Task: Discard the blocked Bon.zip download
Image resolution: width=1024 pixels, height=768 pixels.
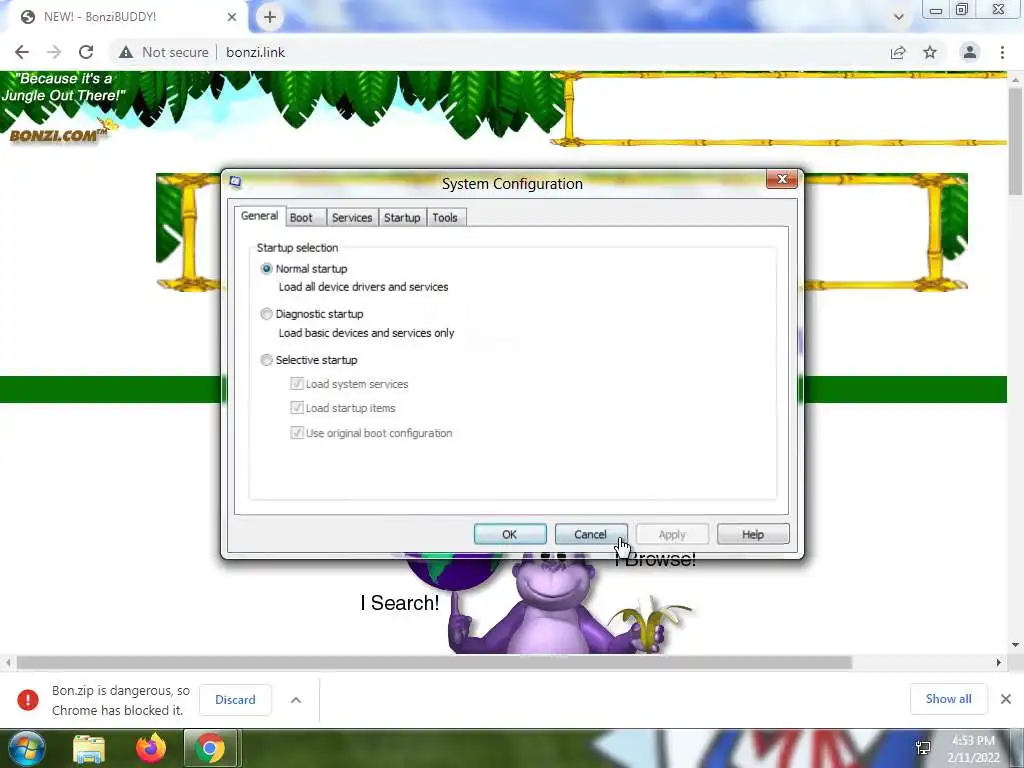Action: coord(235,699)
